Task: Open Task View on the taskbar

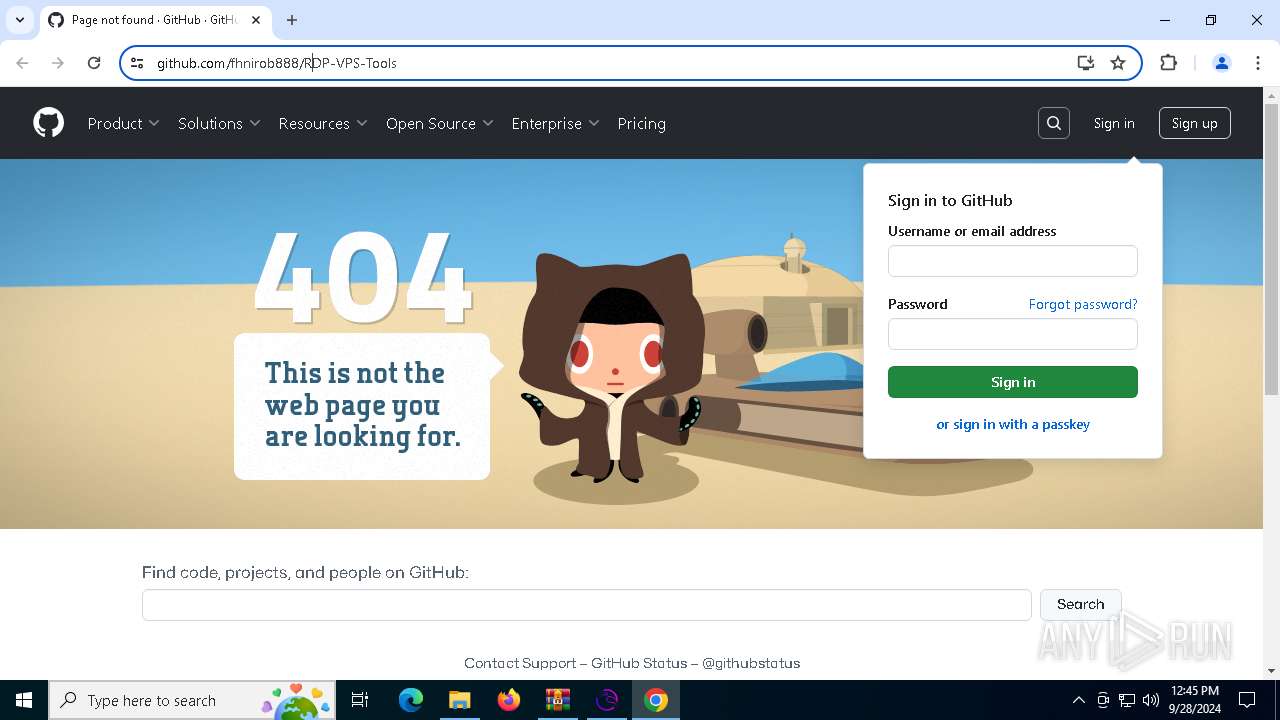Action: tap(360, 700)
